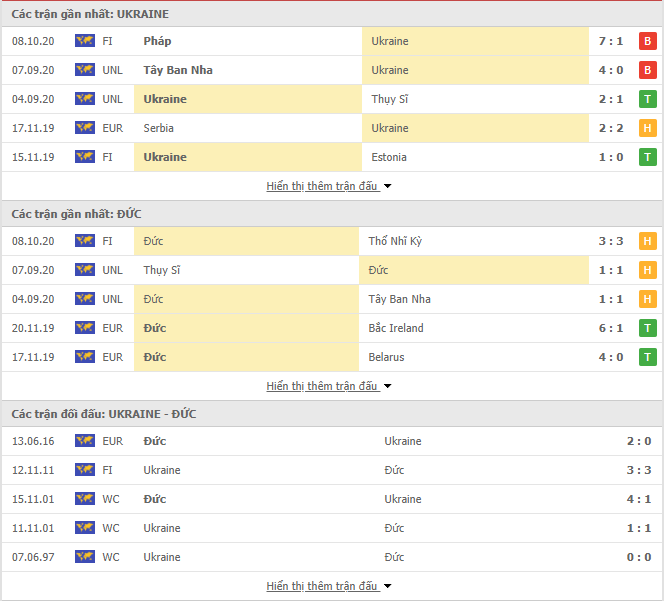664x601 pixels.
Task: Click the world flag icon for 13.06.16 EUR match
Action: [x=85, y=441]
